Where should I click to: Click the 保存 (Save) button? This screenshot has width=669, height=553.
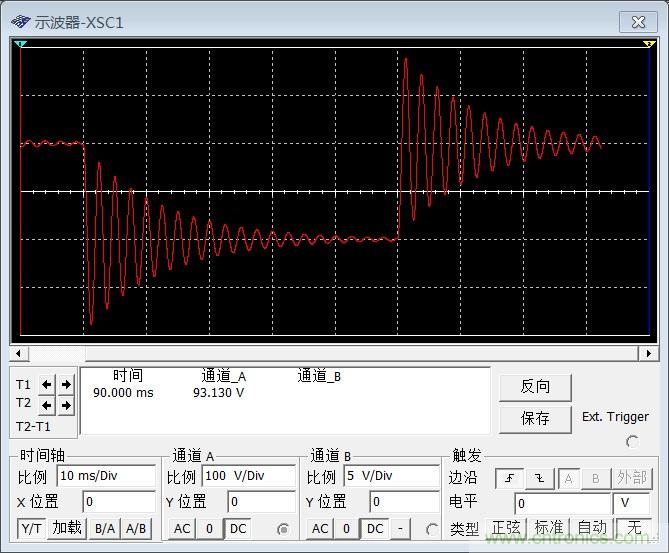535,418
